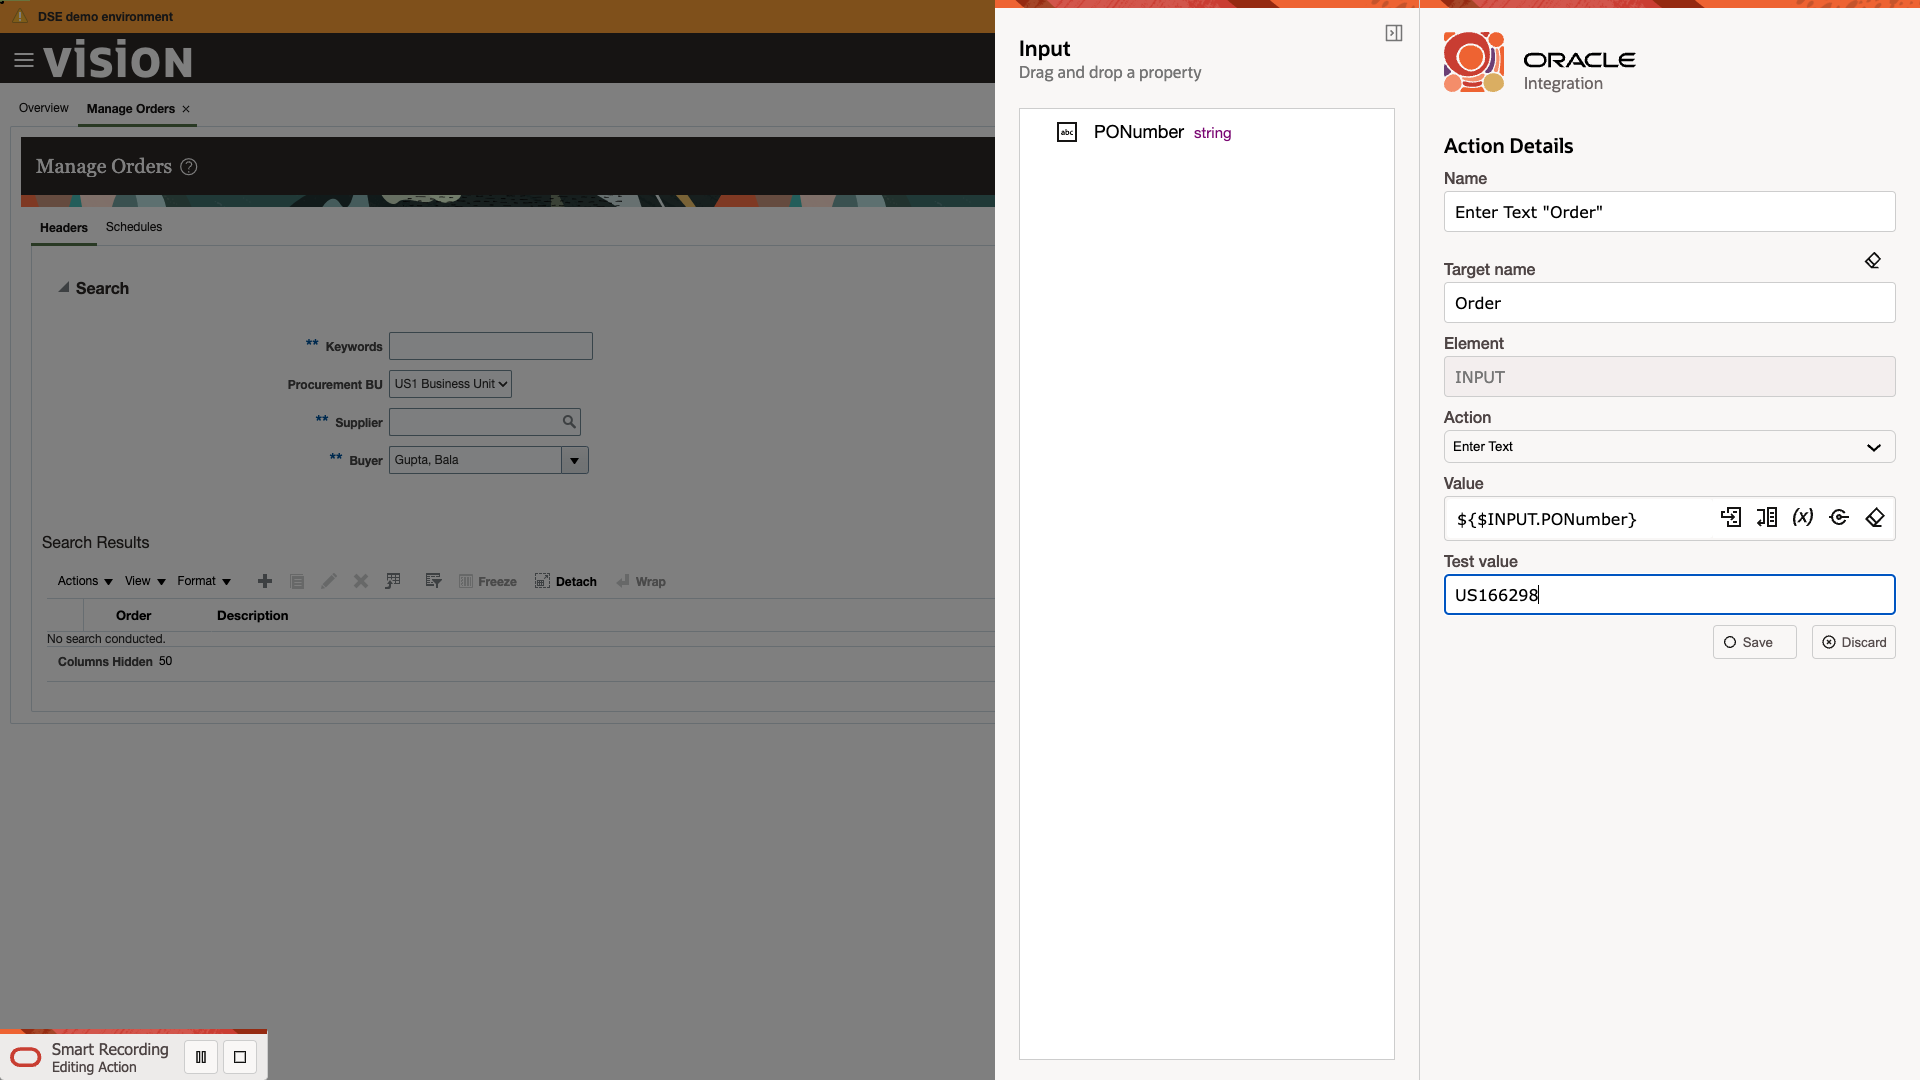
Task: Stop the Smart Recording
Action: coord(239,1056)
